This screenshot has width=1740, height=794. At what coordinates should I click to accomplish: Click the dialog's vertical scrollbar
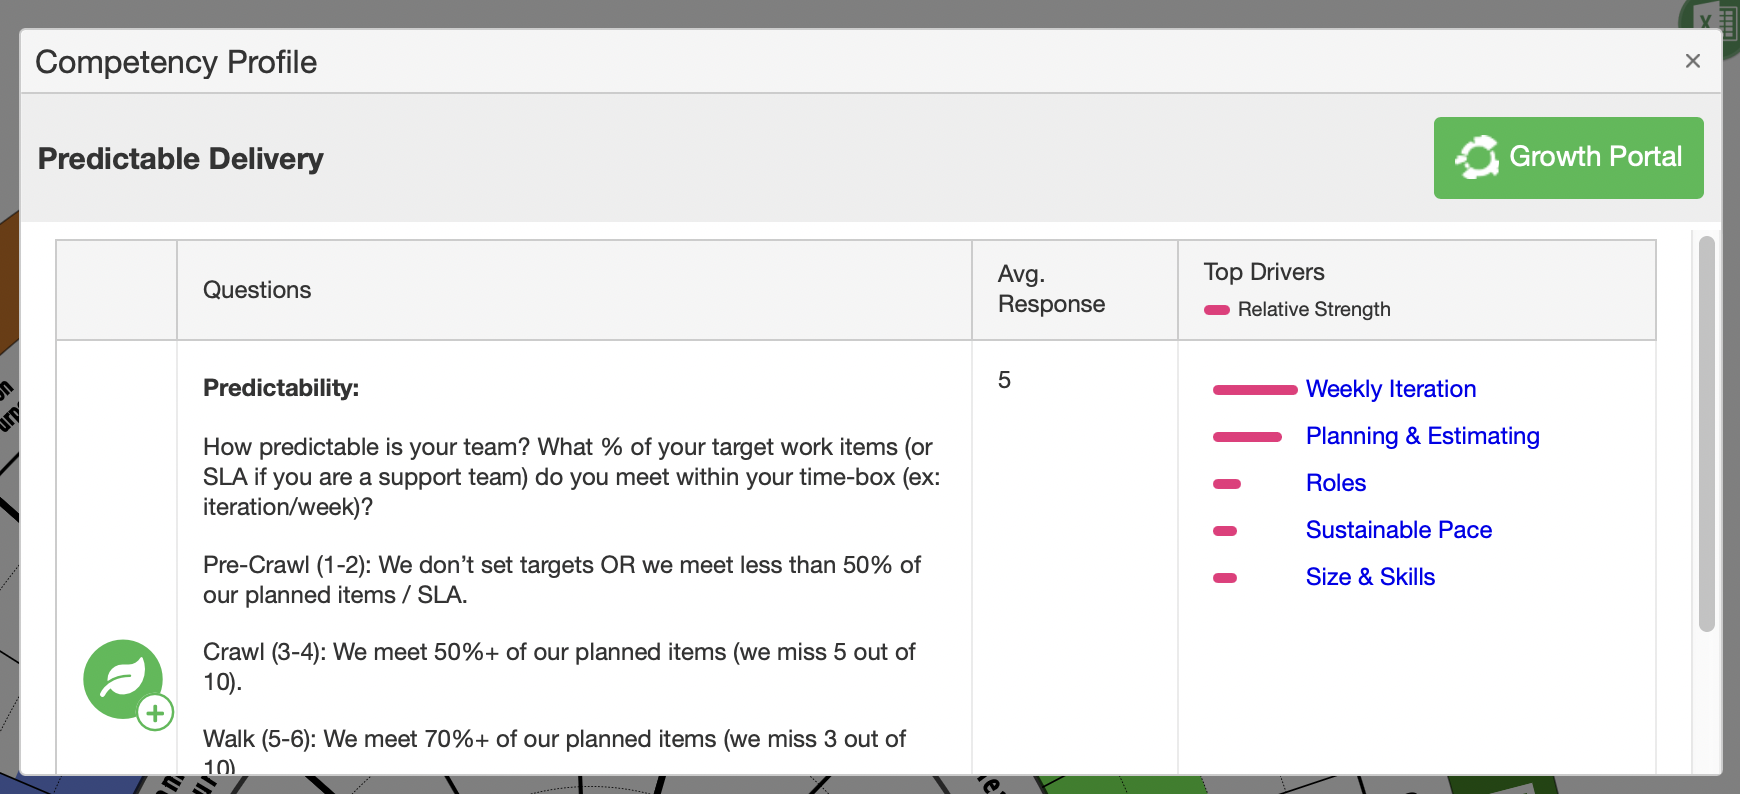[x=1707, y=434]
